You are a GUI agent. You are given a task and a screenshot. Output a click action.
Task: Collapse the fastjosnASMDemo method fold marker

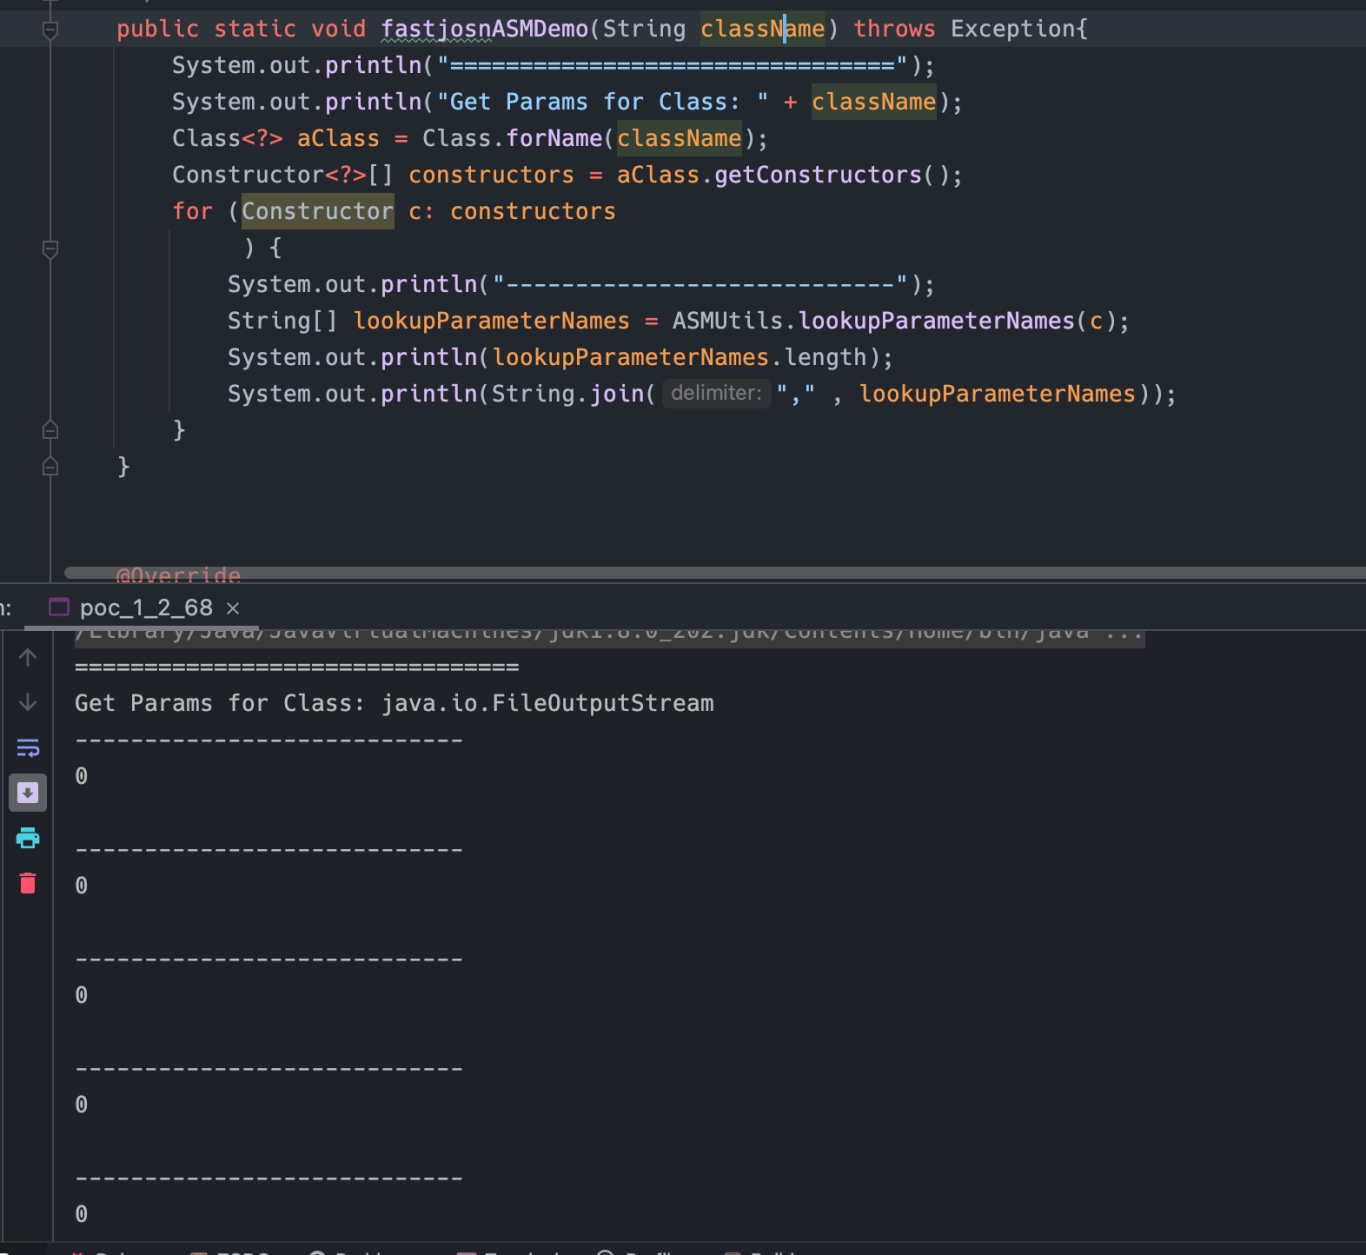tap(50, 29)
